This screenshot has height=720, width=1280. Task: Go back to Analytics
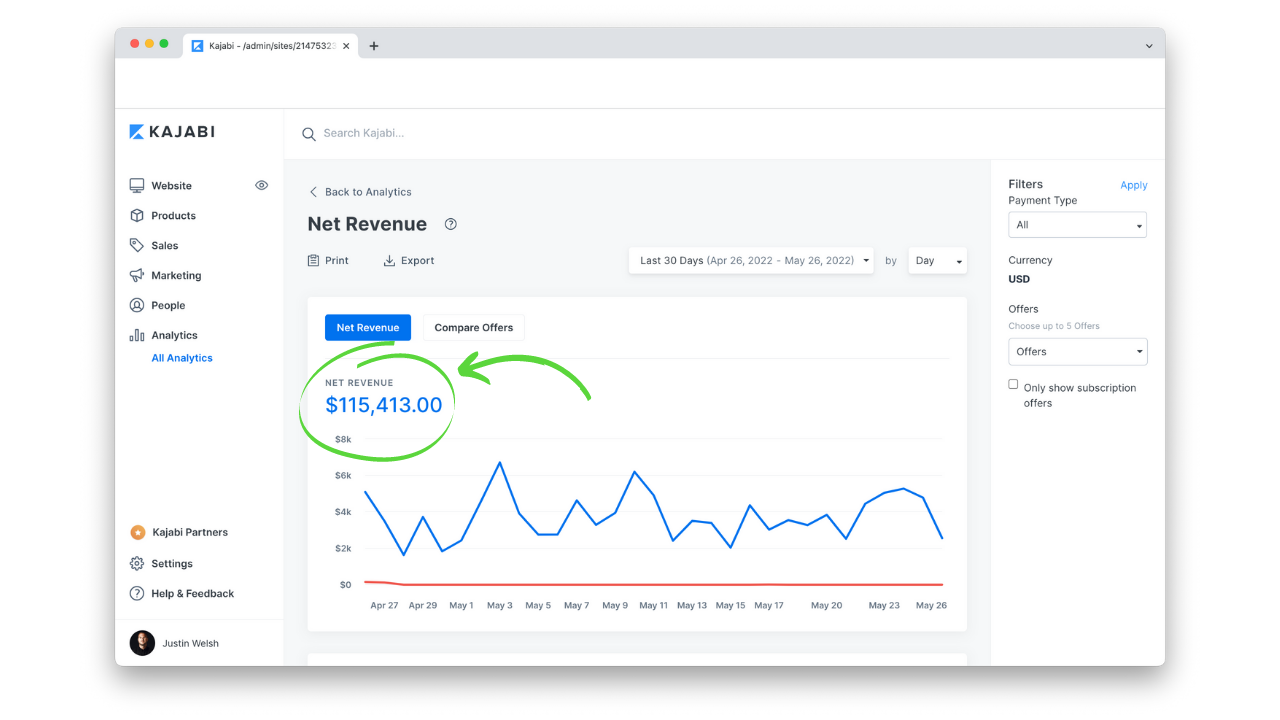click(360, 192)
